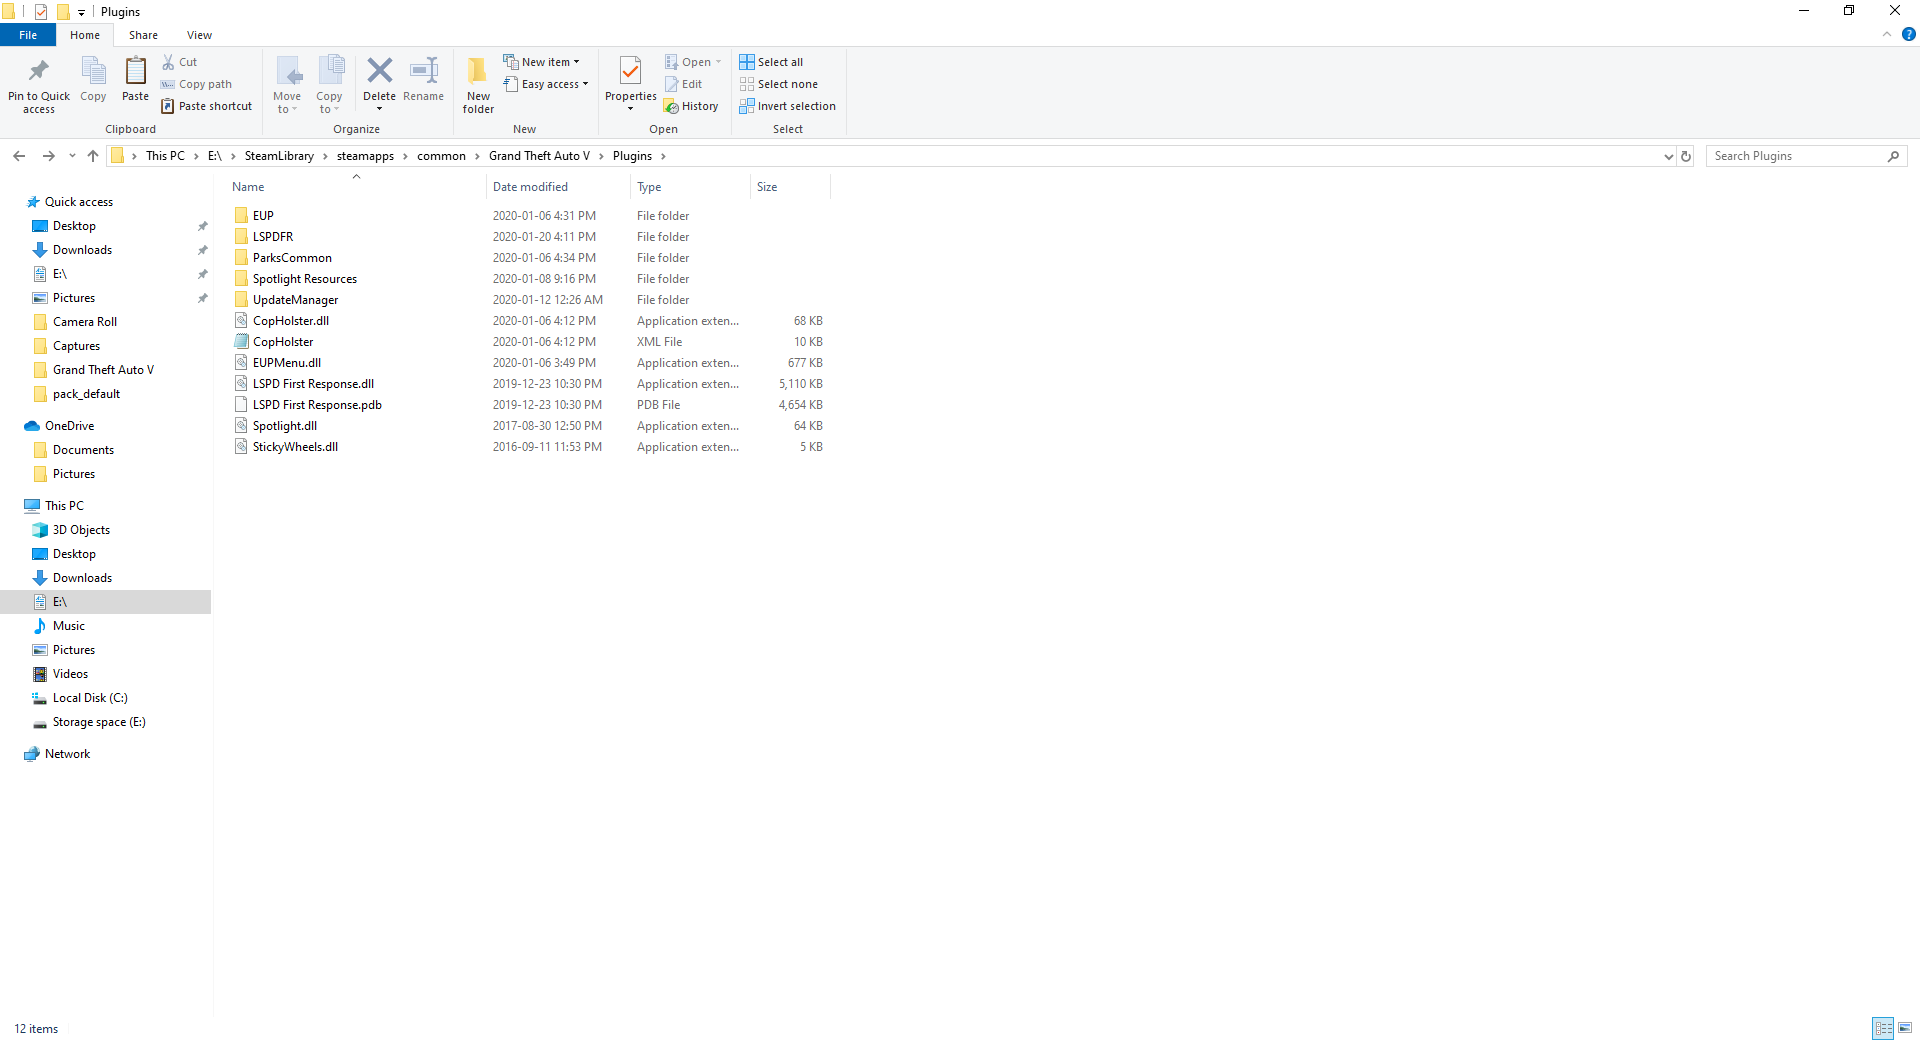
Task: Click Select all in the ribbon
Action: pyautogui.click(x=771, y=62)
